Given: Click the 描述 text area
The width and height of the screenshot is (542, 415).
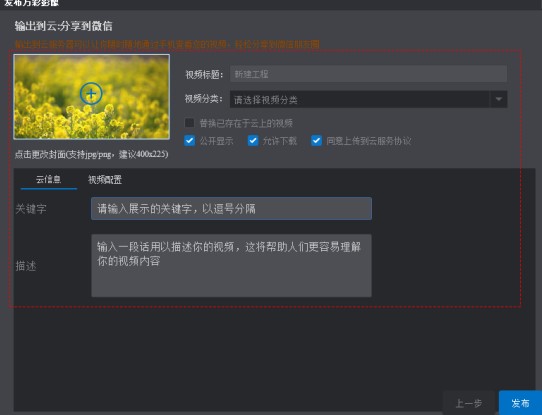Looking at the screenshot, I should [232, 265].
